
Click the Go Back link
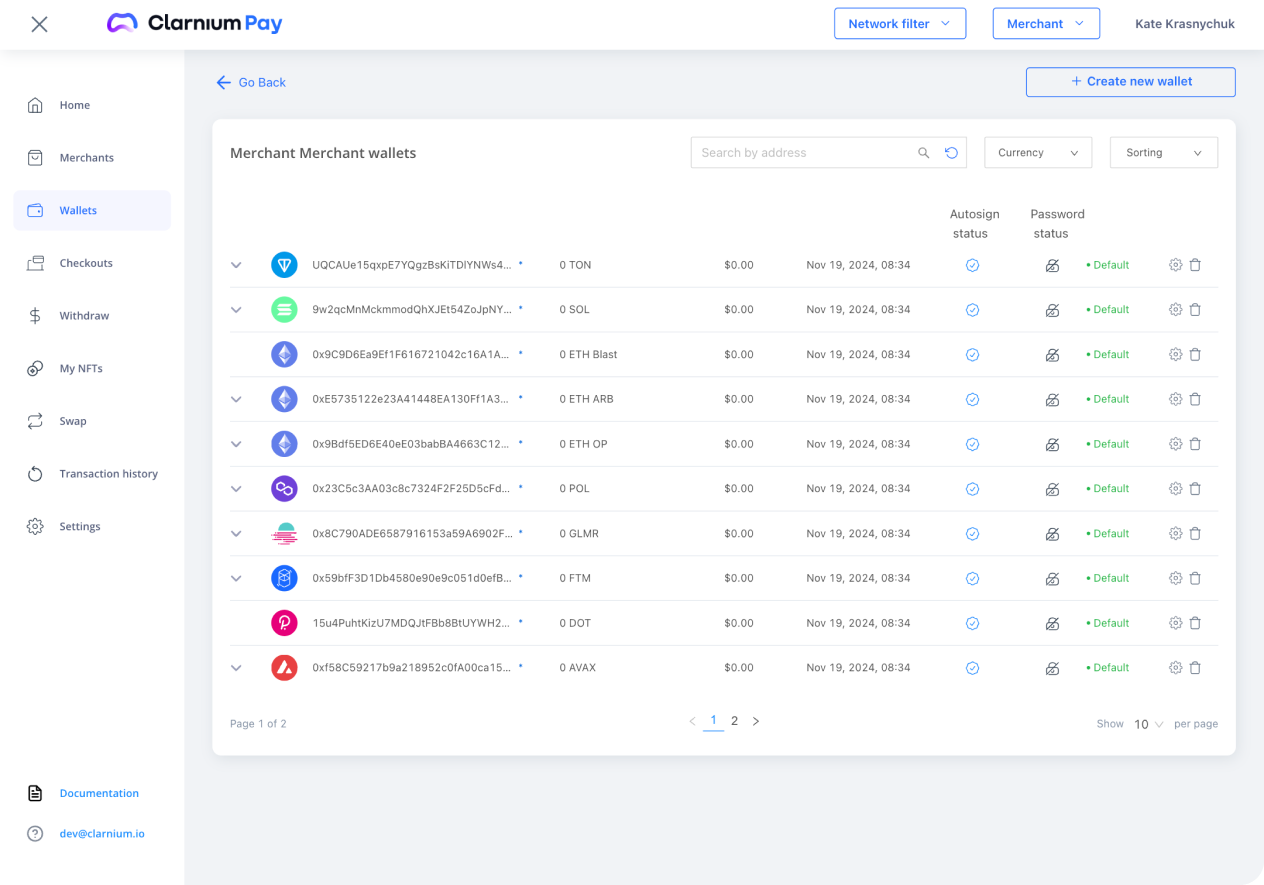251,82
